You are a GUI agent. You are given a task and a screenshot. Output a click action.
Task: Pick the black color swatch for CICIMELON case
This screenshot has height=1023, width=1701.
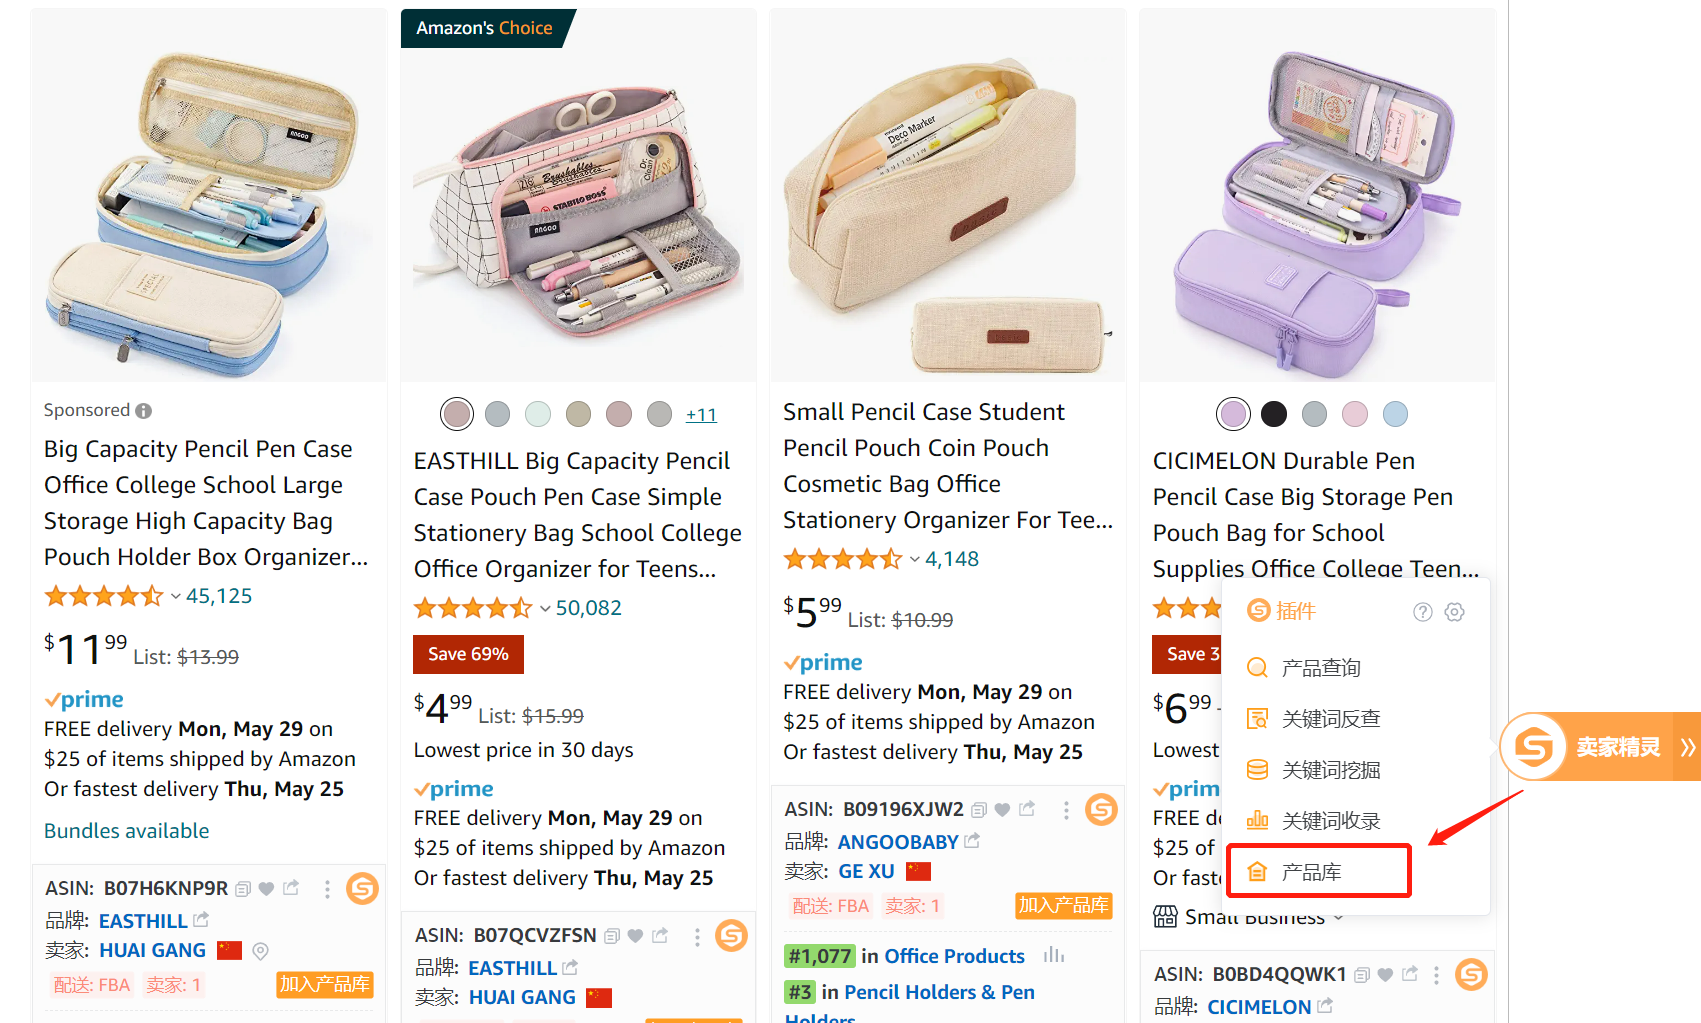1274,414
